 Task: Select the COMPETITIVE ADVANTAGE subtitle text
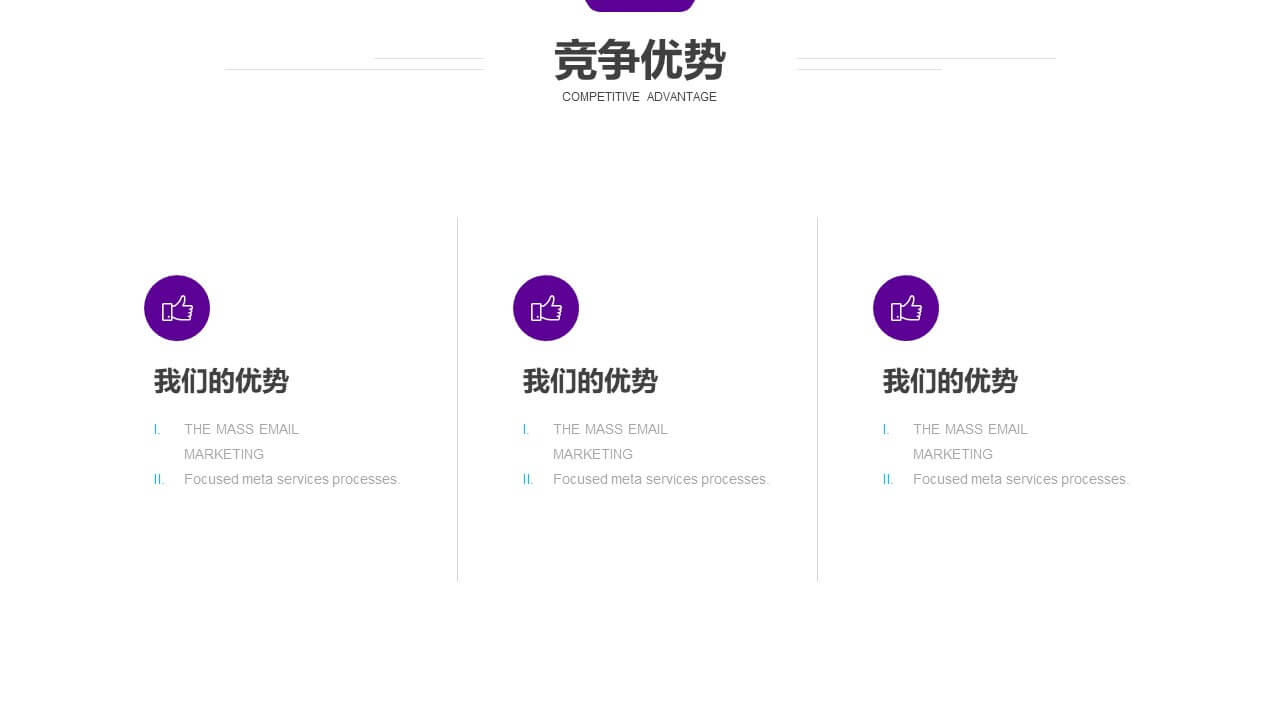[639, 97]
